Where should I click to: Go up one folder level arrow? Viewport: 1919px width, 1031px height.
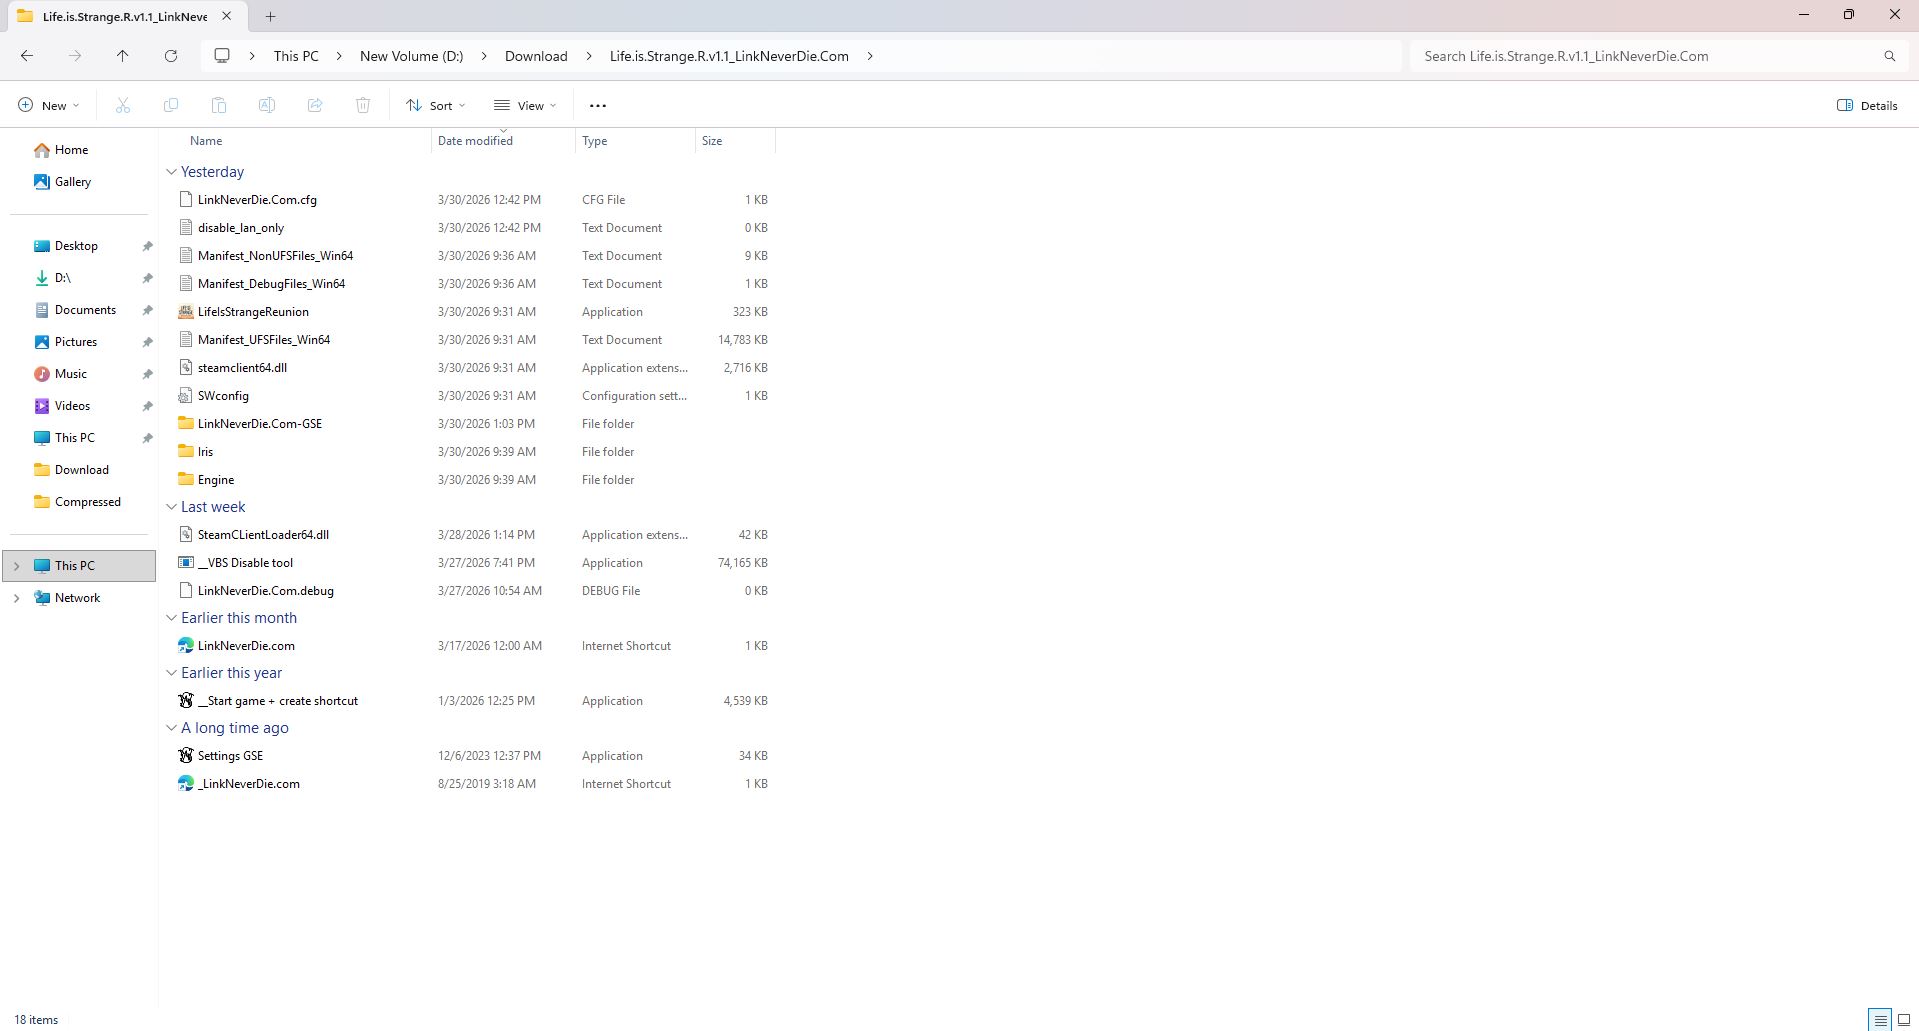tap(123, 56)
